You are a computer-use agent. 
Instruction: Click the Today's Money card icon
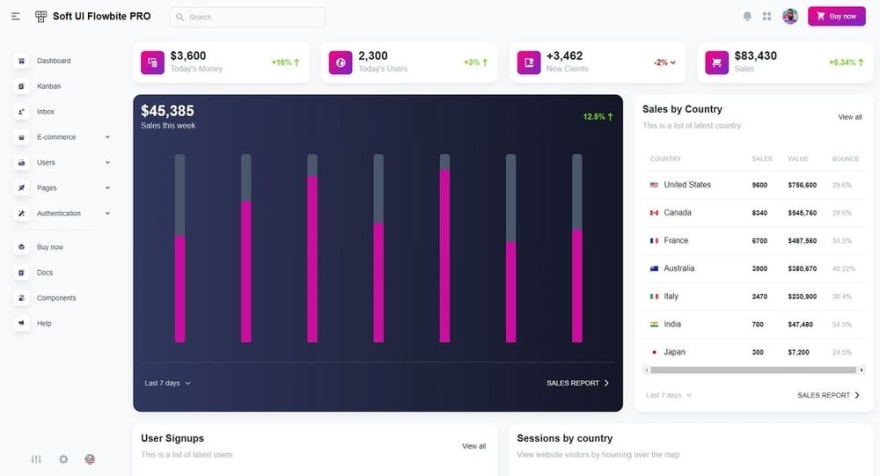tap(153, 62)
